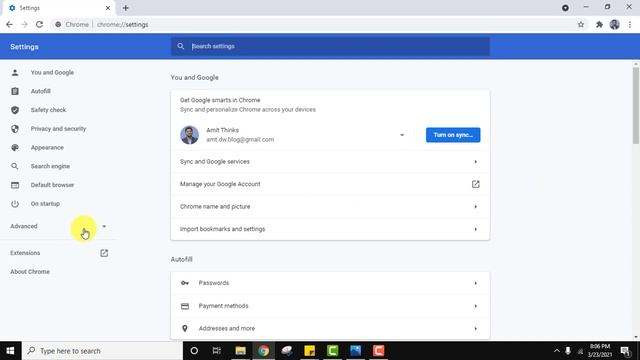Click the Passwords key icon

[185, 283]
